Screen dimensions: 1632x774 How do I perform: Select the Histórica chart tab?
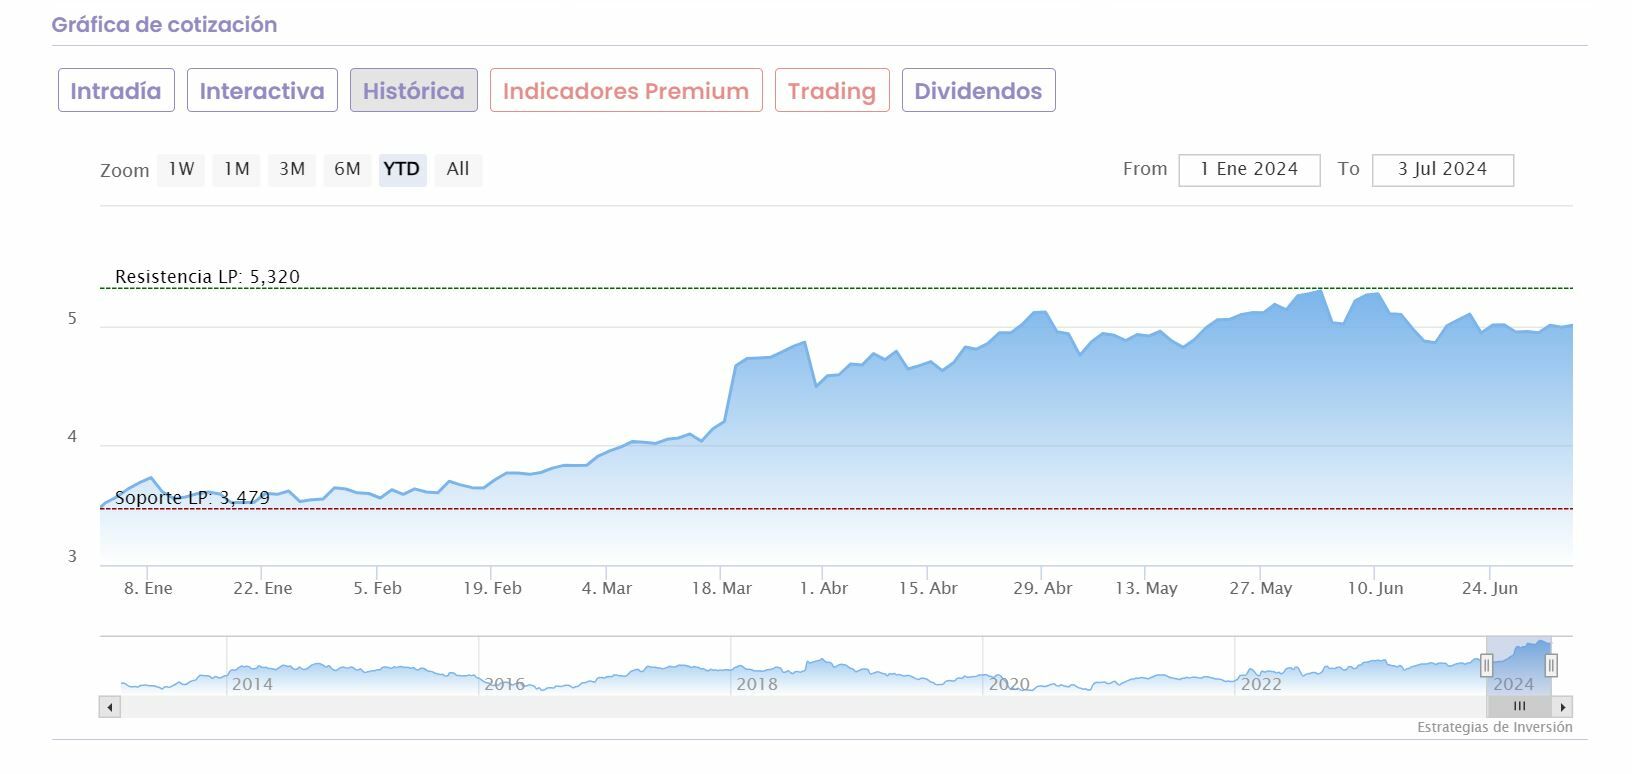pos(413,91)
